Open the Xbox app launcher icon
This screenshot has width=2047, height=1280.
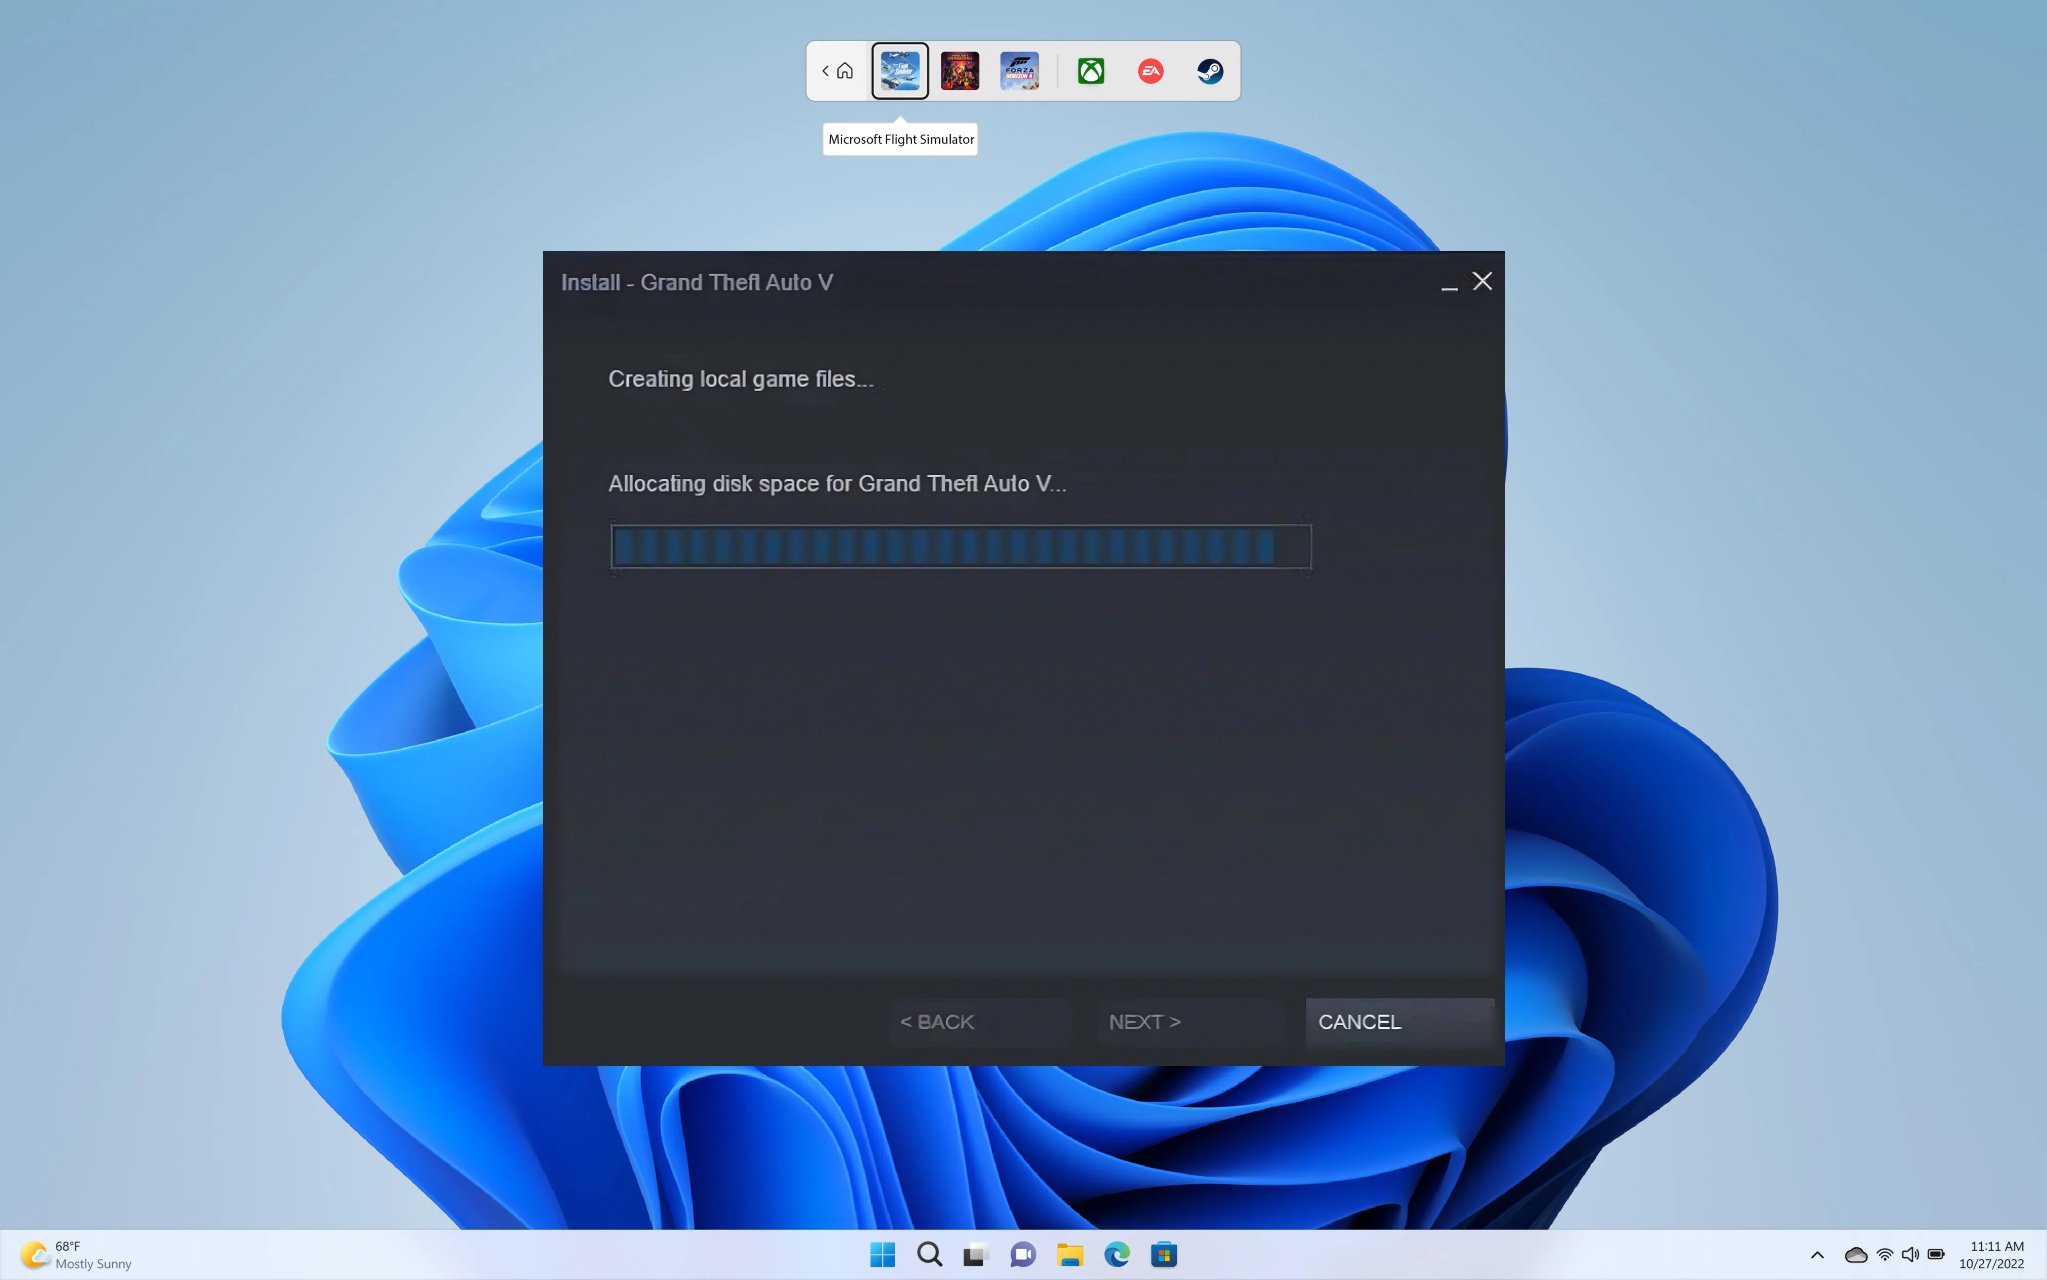(x=1090, y=71)
